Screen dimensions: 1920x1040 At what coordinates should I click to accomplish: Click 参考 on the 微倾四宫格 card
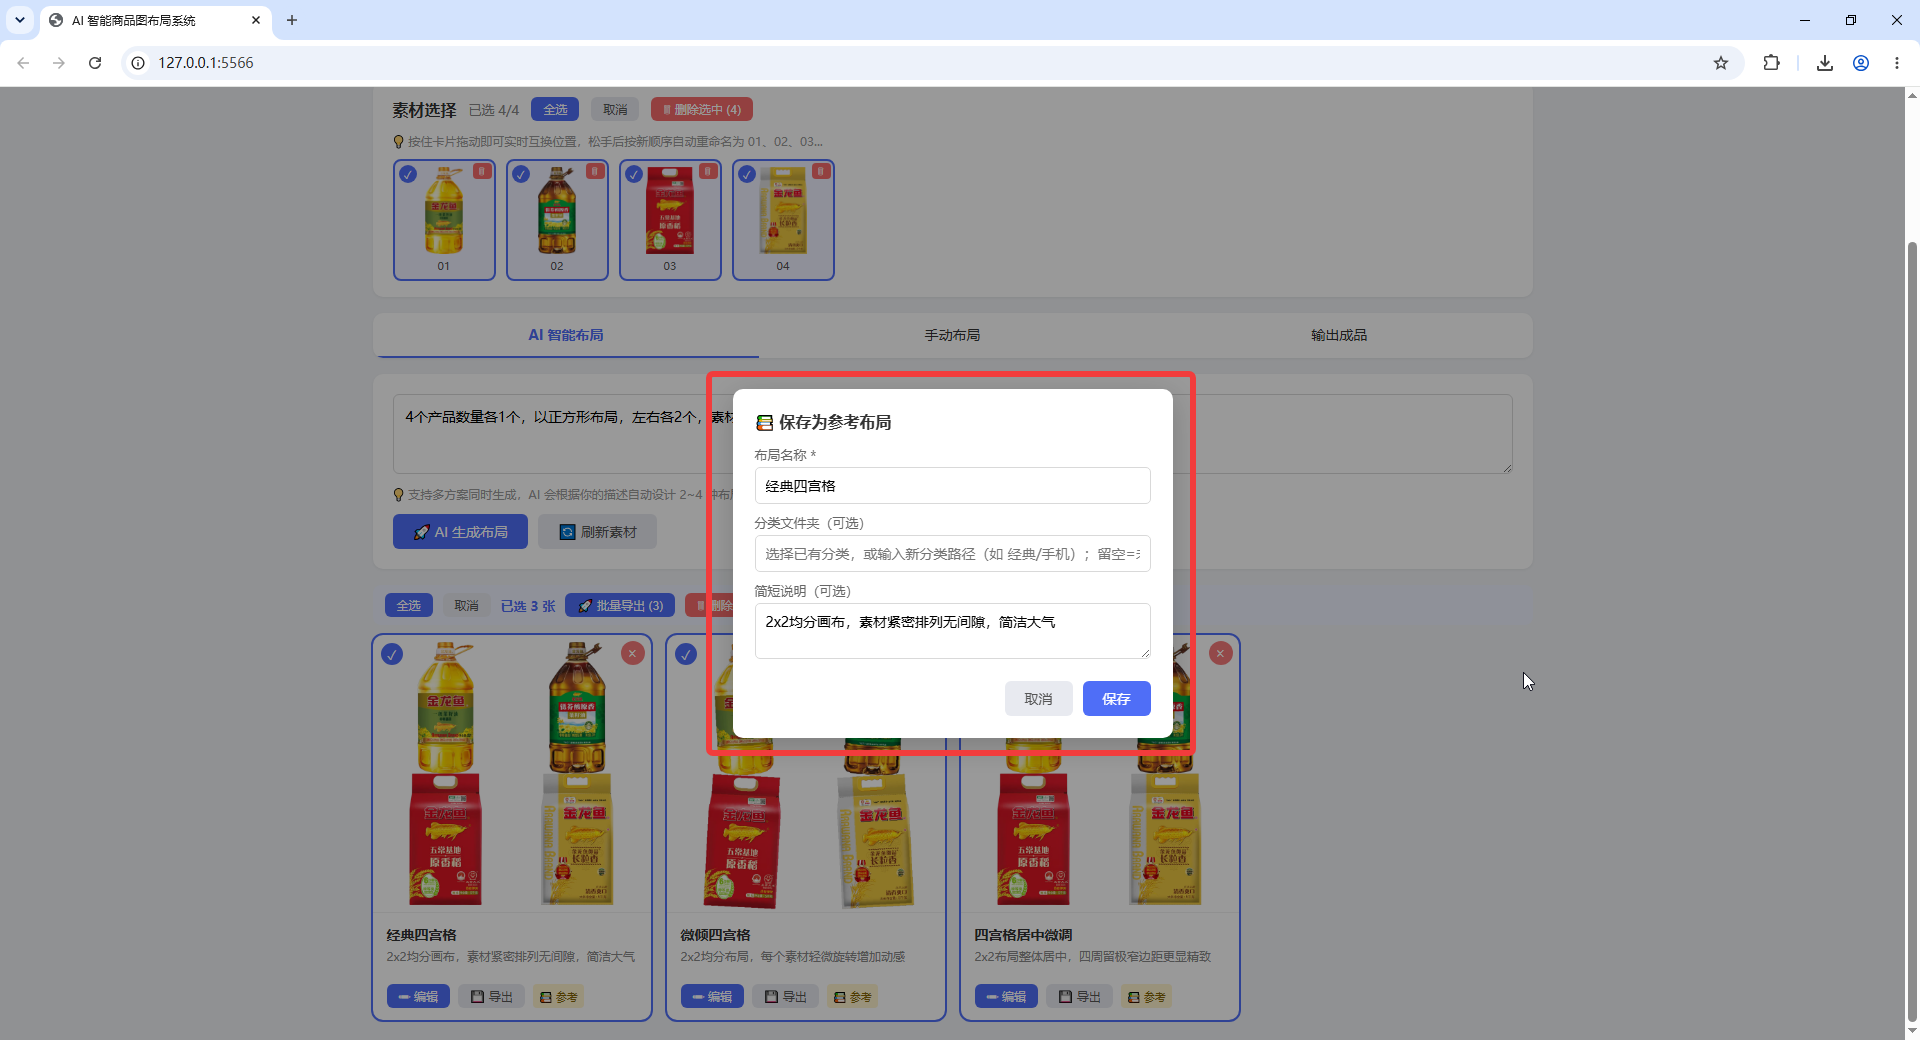pyautogui.click(x=853, y=997)
